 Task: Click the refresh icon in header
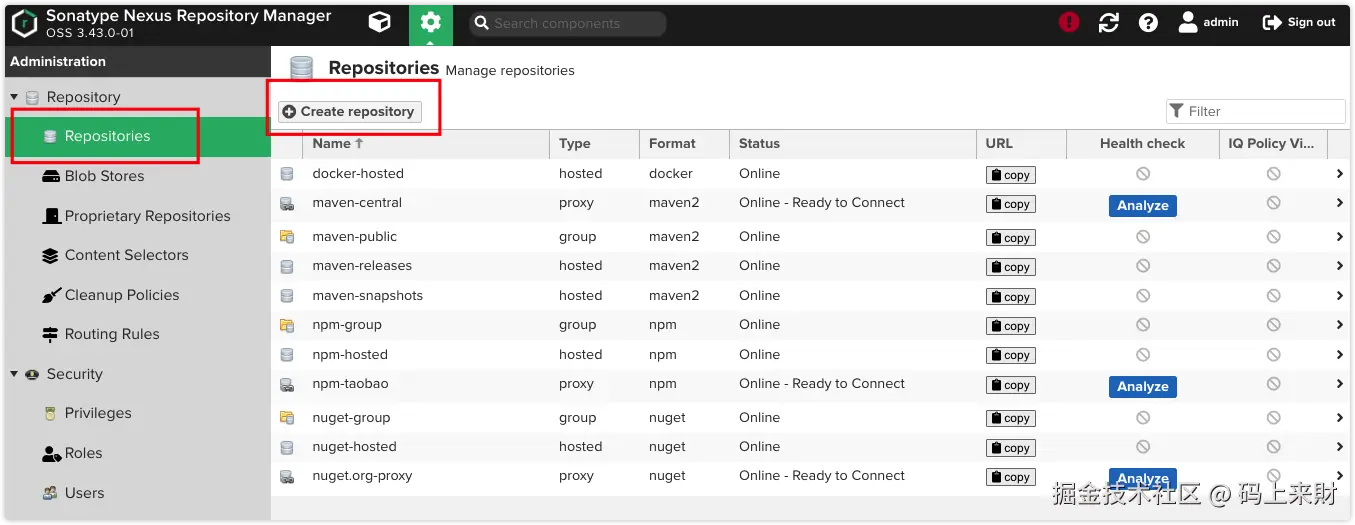point(1108,22)
